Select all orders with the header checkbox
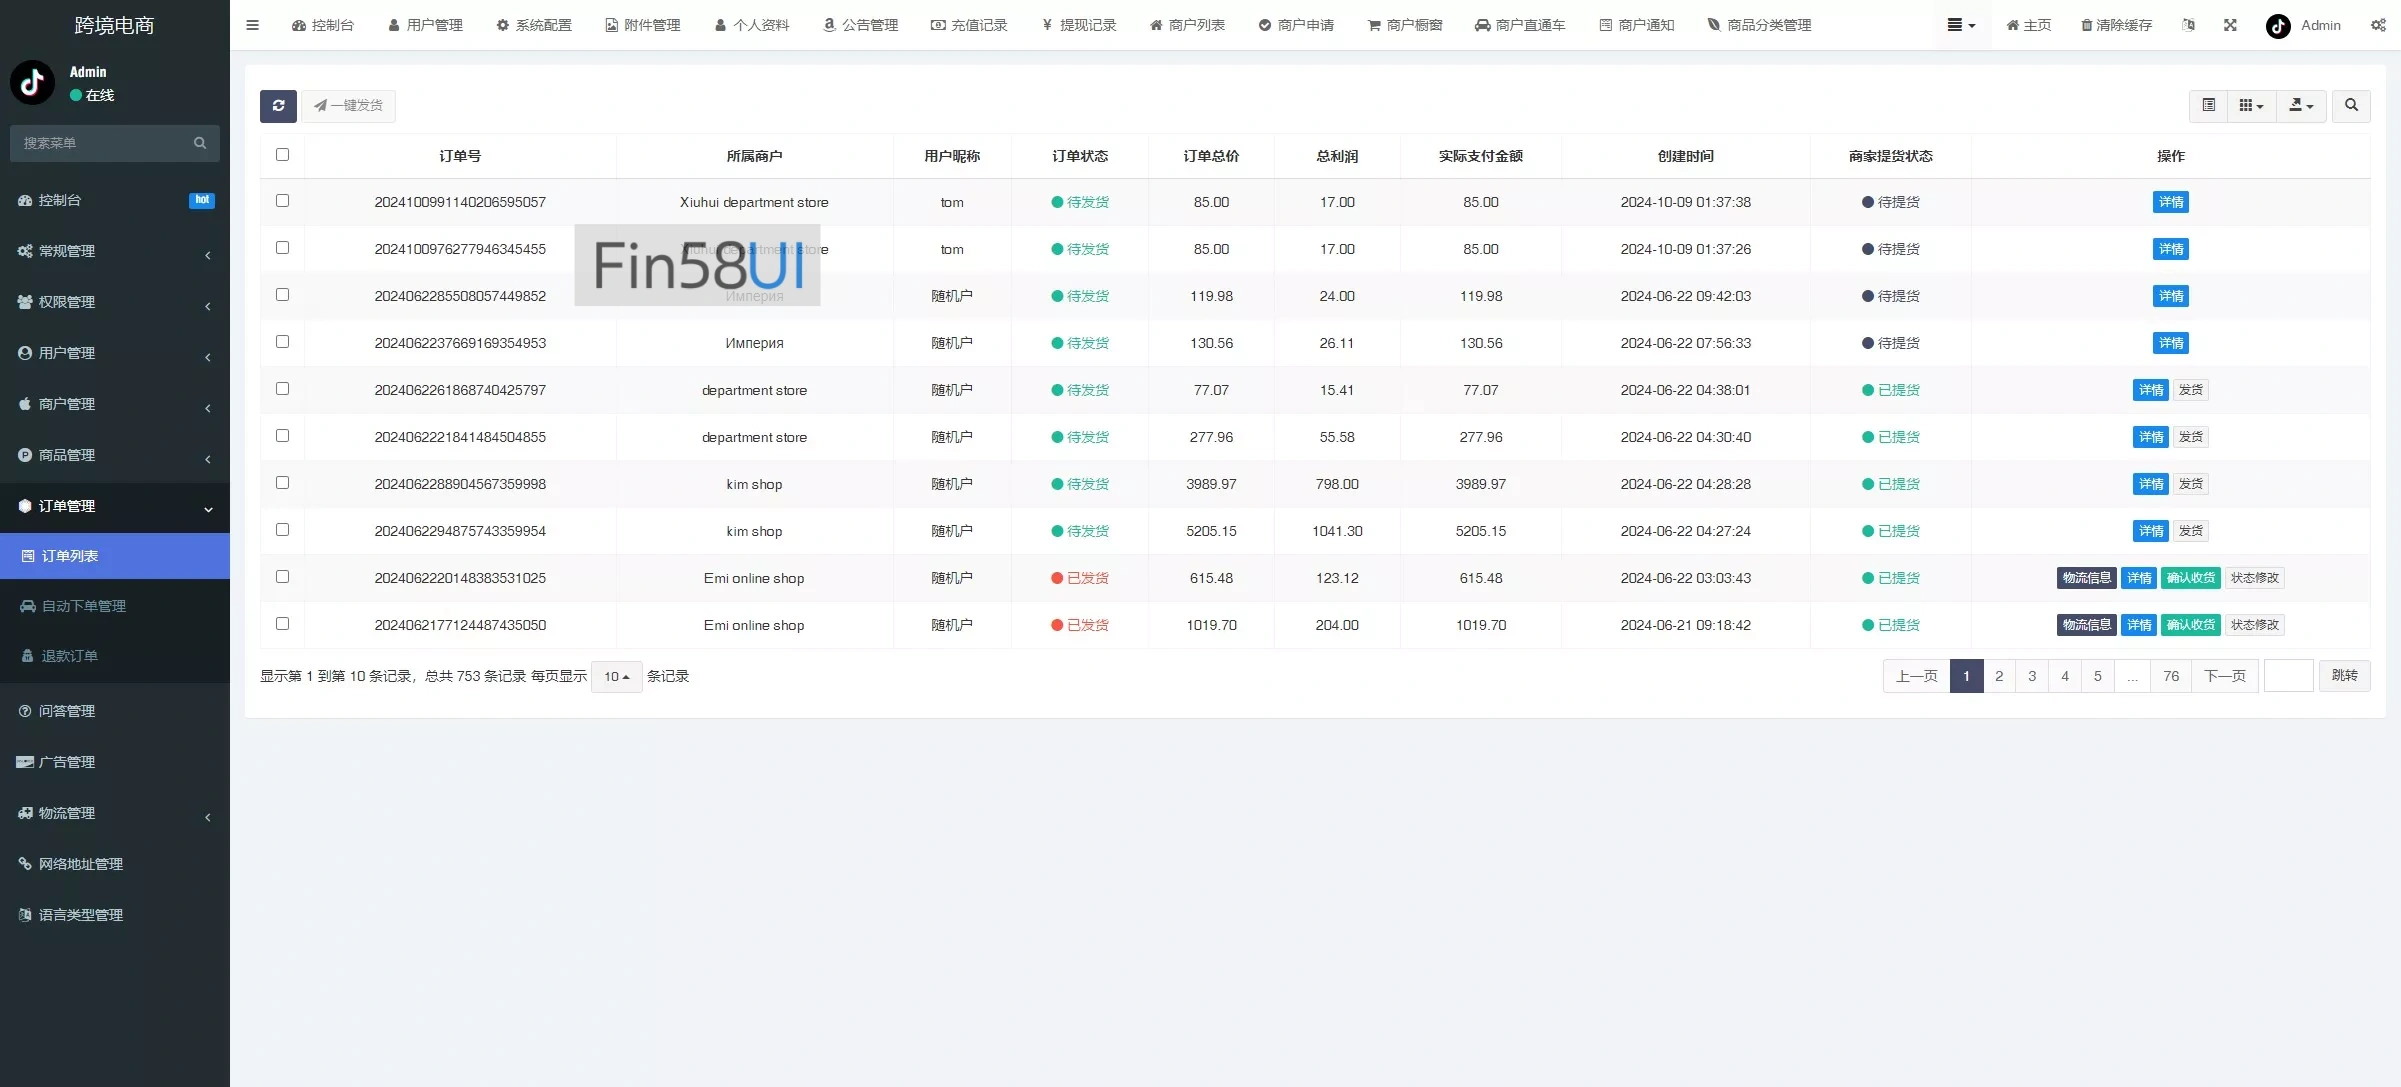Viewport: 2401px width, 1087px height. pyautogui.click(x=282, y=155)
